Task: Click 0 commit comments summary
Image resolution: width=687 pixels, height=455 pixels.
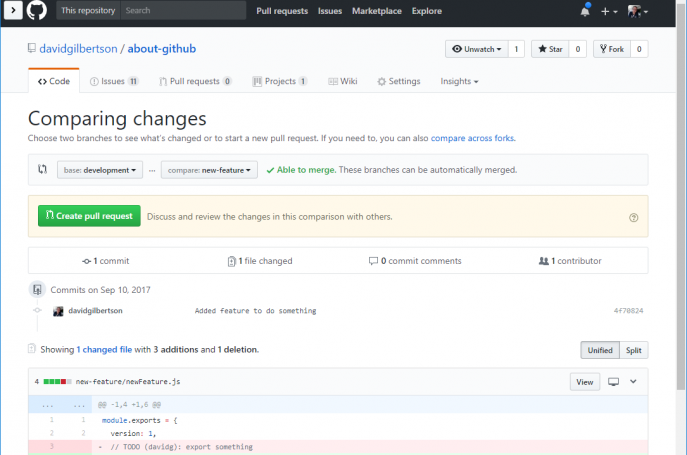Action: point(415,261)
